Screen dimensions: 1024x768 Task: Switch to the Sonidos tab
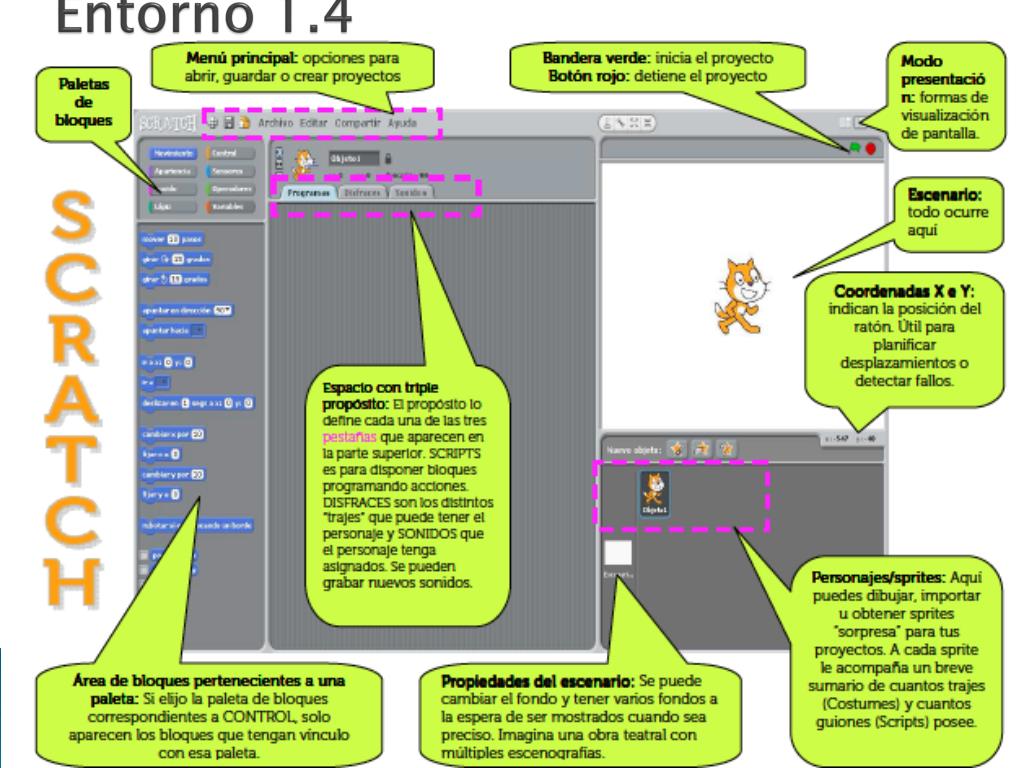click(x=410, y=193)
